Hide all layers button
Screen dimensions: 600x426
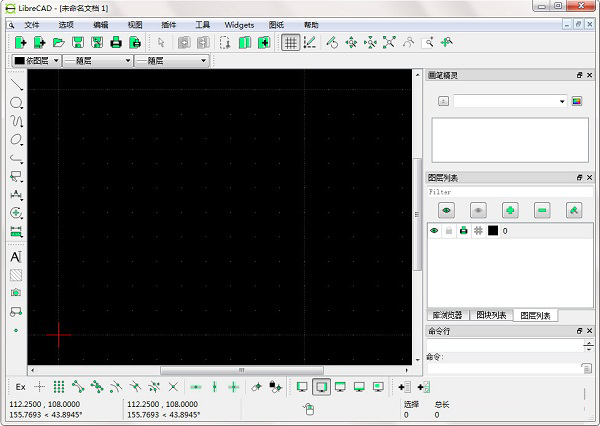pos(478,210)
